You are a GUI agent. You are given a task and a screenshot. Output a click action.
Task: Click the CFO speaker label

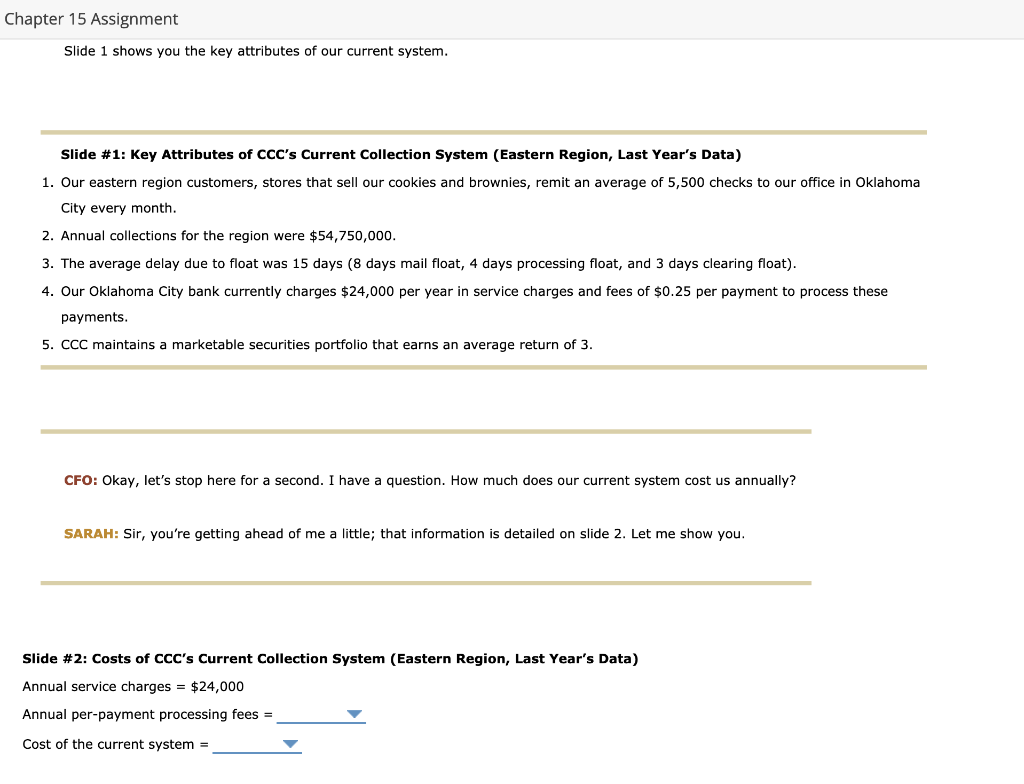[x=80, y=481]
